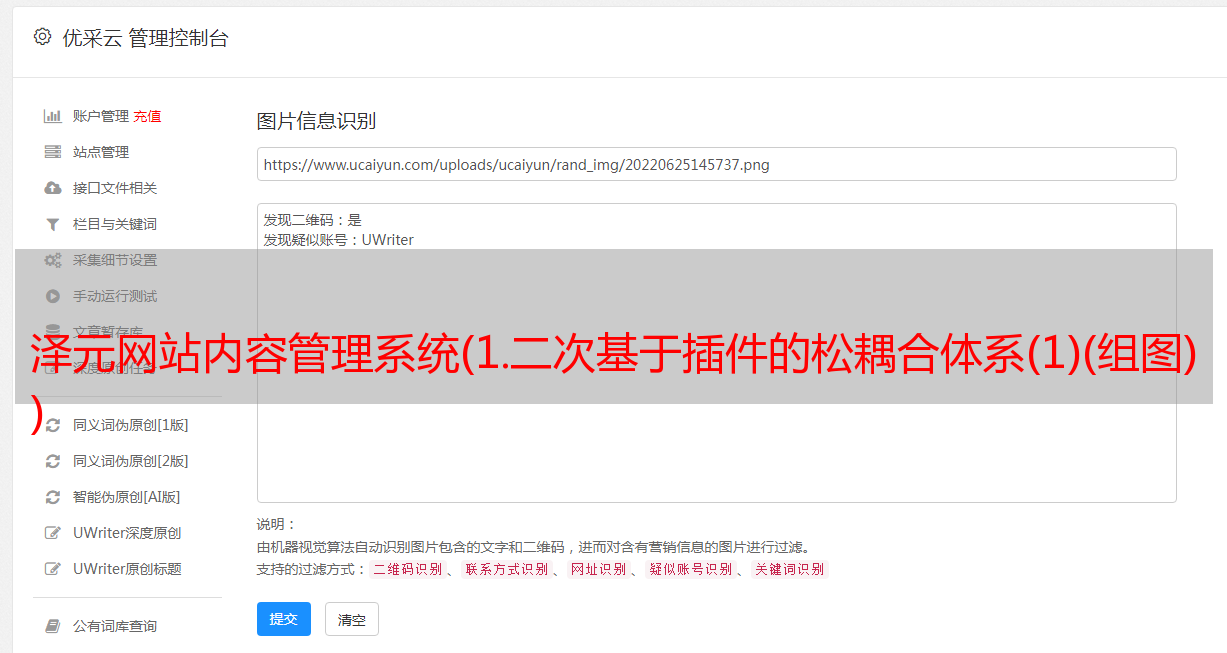Click the refresh icon for 同义词伪原创[1版]
Viewport: 1227px width, 653px height.
coord(53,425)
